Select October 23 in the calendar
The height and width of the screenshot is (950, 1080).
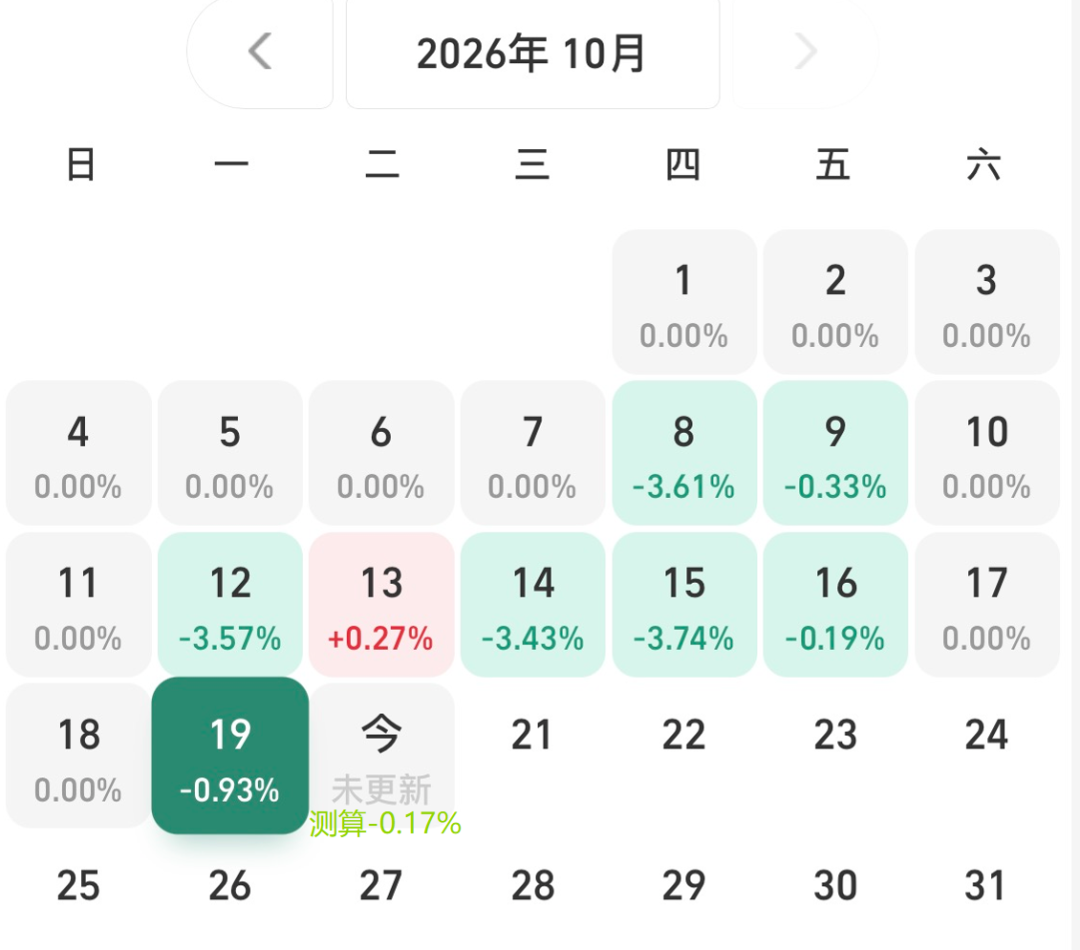(x=835, y=735)
